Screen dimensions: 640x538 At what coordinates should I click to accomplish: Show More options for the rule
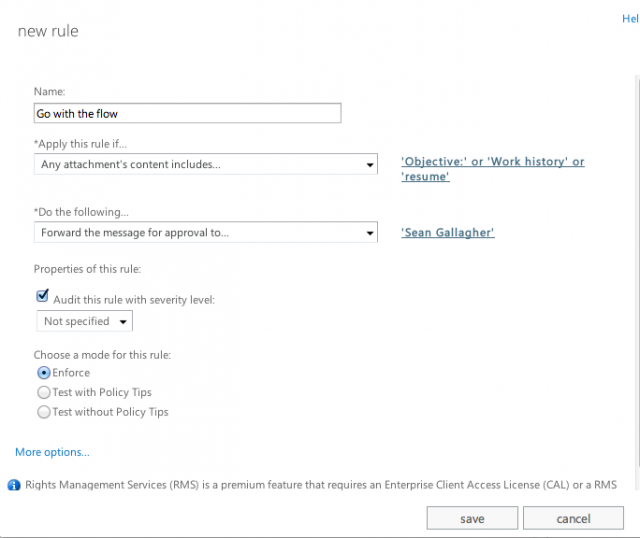point(52,452)
